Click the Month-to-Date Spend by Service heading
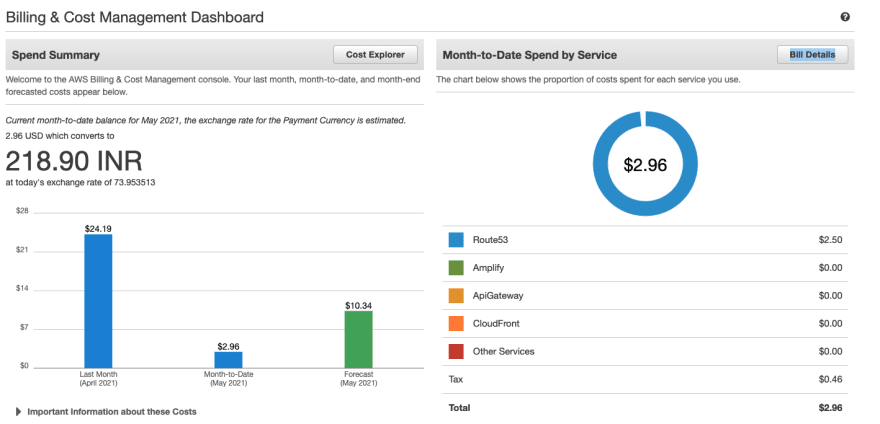The image size is (880, 424). 530,55
